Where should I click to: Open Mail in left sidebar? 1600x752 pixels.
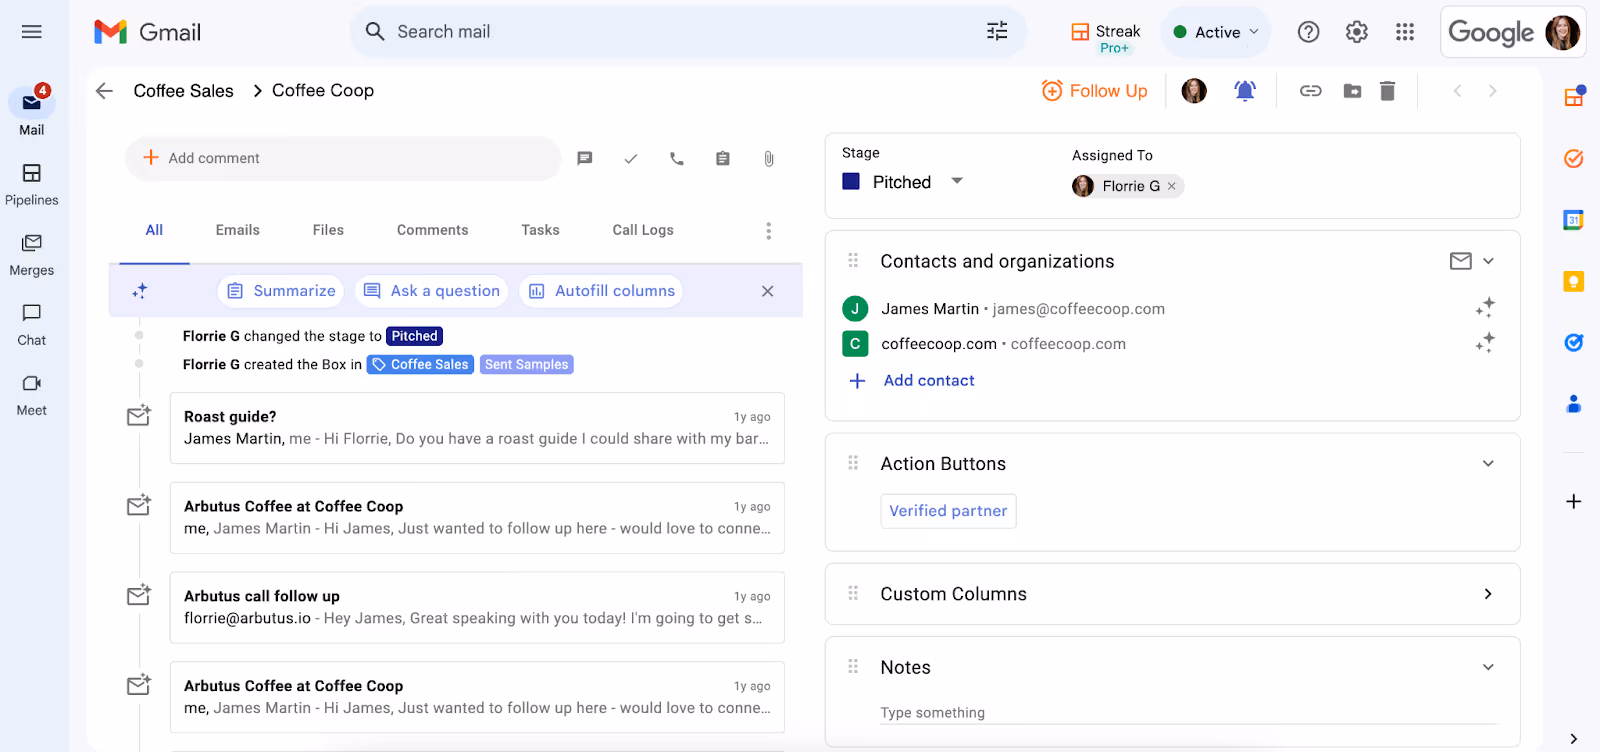point(31,112)
